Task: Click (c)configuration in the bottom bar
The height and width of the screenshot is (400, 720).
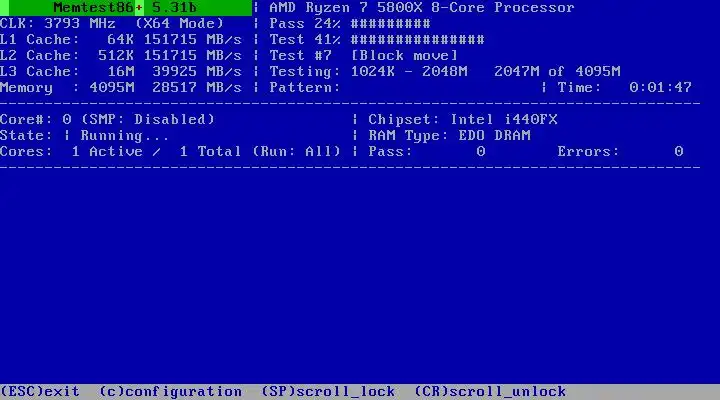Action: (x=170, y=392)
